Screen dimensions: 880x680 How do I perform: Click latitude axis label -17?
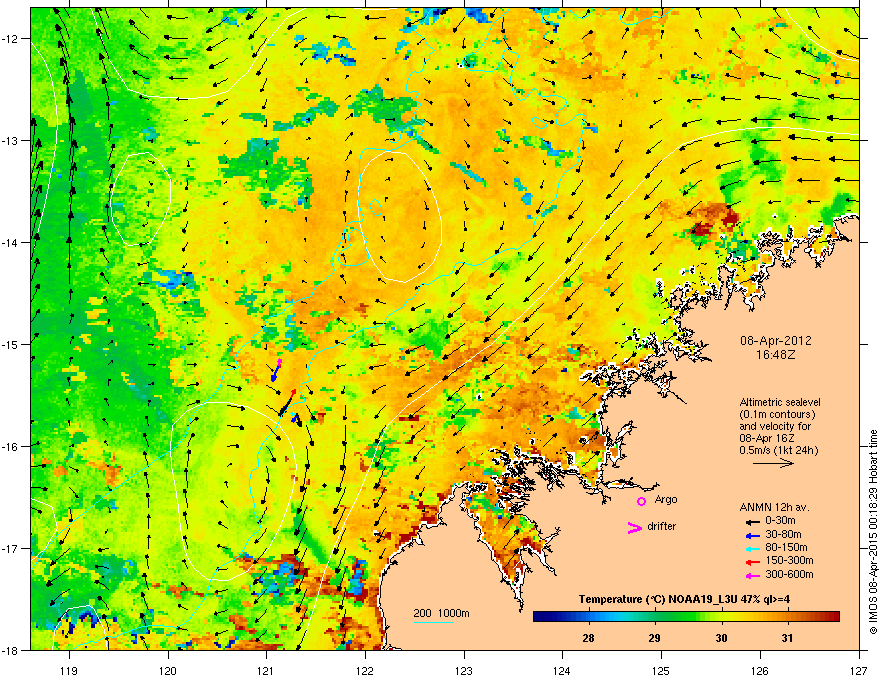pyautogui.click(x=10, y=548)
